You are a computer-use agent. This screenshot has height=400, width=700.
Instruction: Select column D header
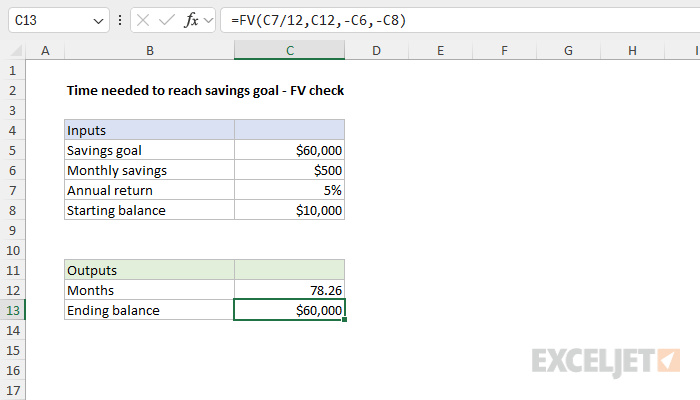point(376,50)
